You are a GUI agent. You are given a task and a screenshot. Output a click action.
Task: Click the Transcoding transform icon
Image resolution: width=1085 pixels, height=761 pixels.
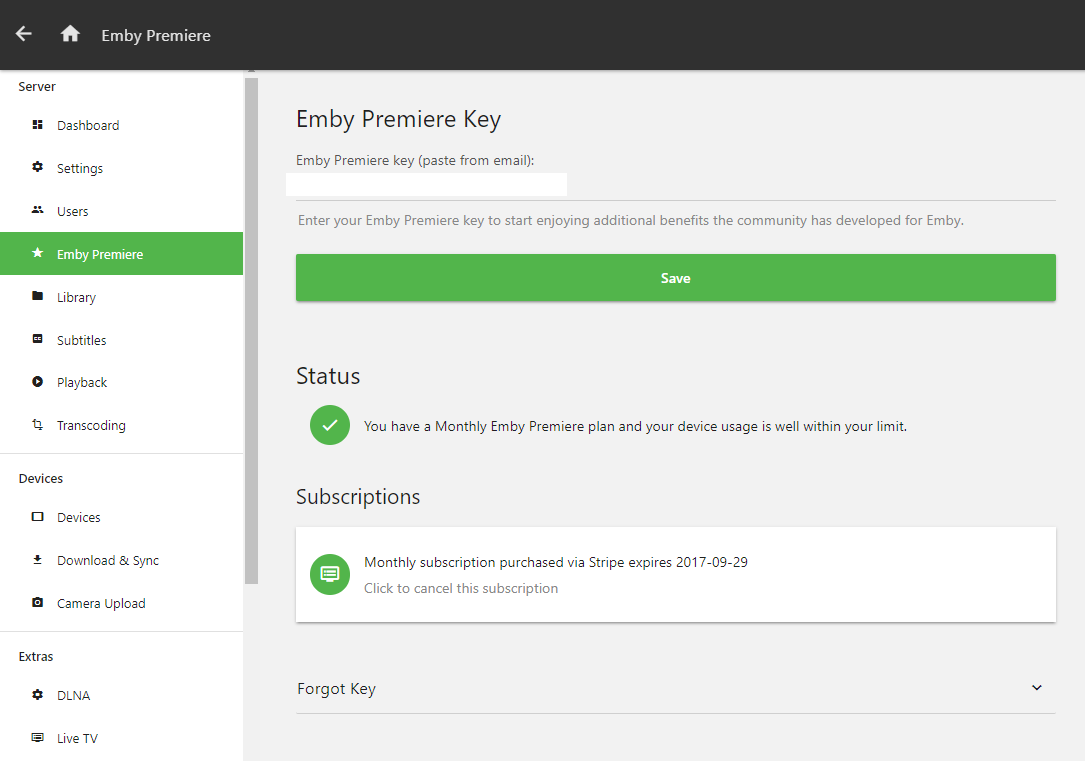click(x=37, y=424)
